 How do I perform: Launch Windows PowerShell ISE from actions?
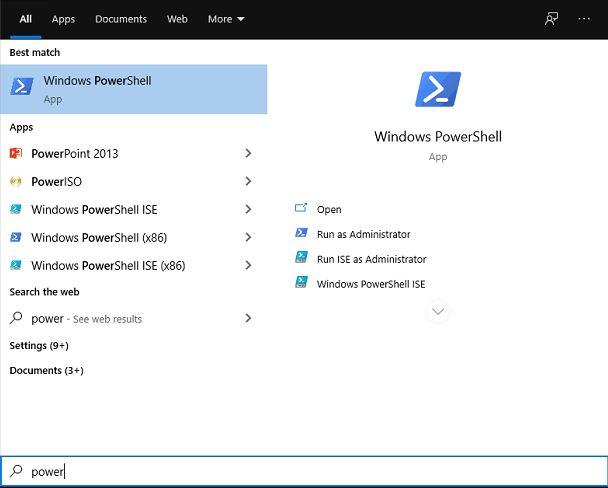pyautogui.click(x=371, y=284)
